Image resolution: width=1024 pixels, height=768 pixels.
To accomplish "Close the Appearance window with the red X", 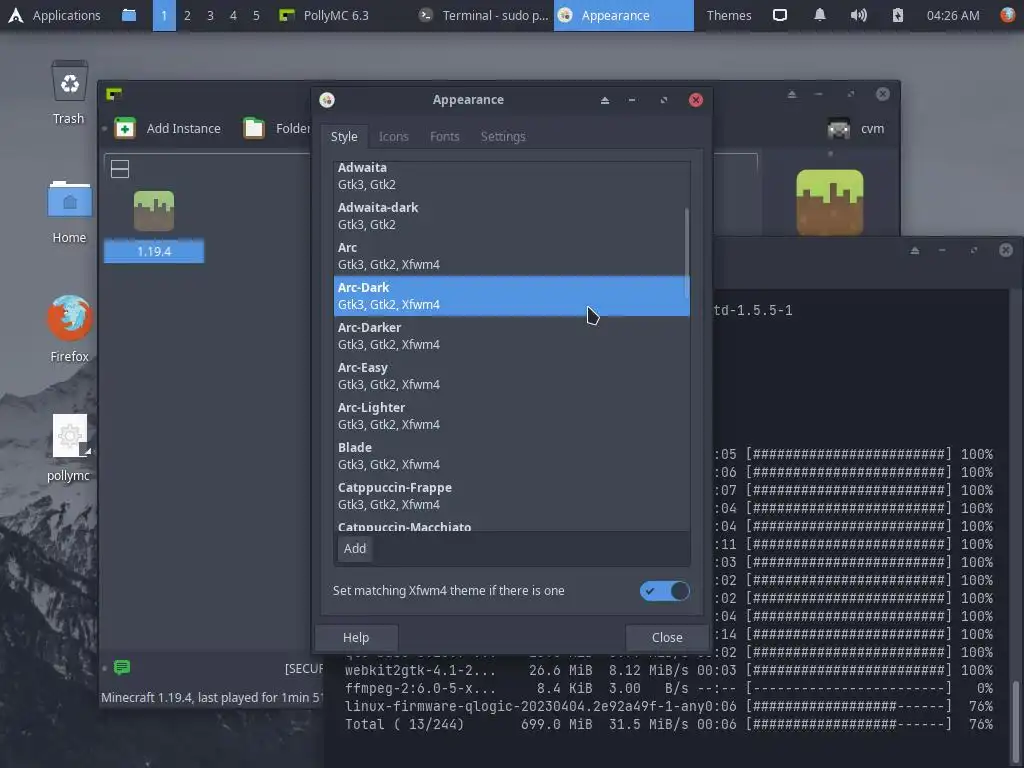I will tap(696, 100).
